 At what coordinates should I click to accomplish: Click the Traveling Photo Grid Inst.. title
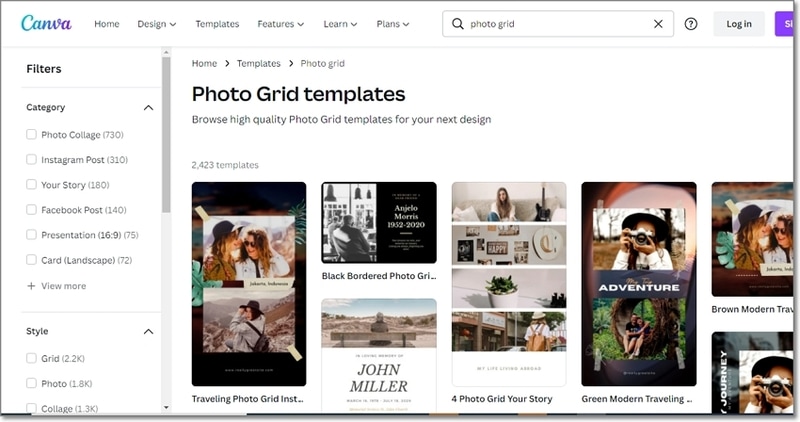pos(248,399)
